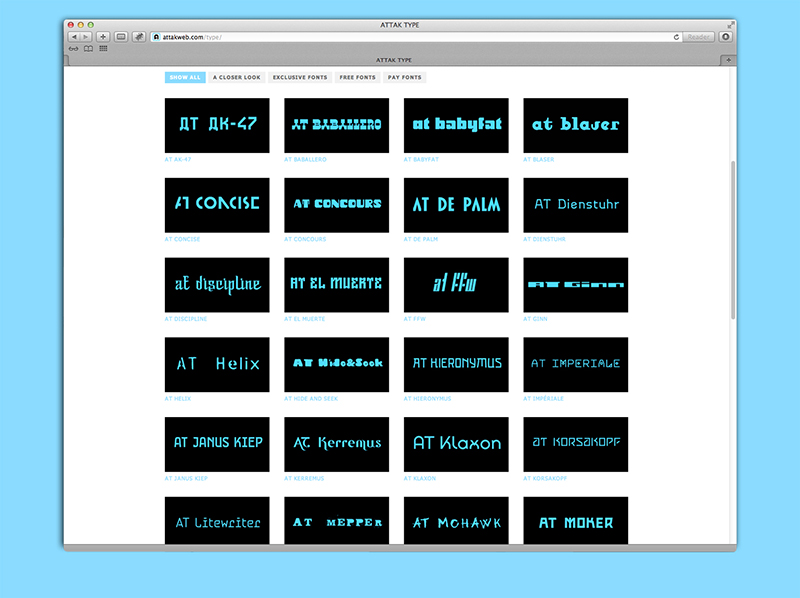Select the ATTAK TYPE browser tab
This screenshot has width=800, height=598.
[x=394, y=60]
